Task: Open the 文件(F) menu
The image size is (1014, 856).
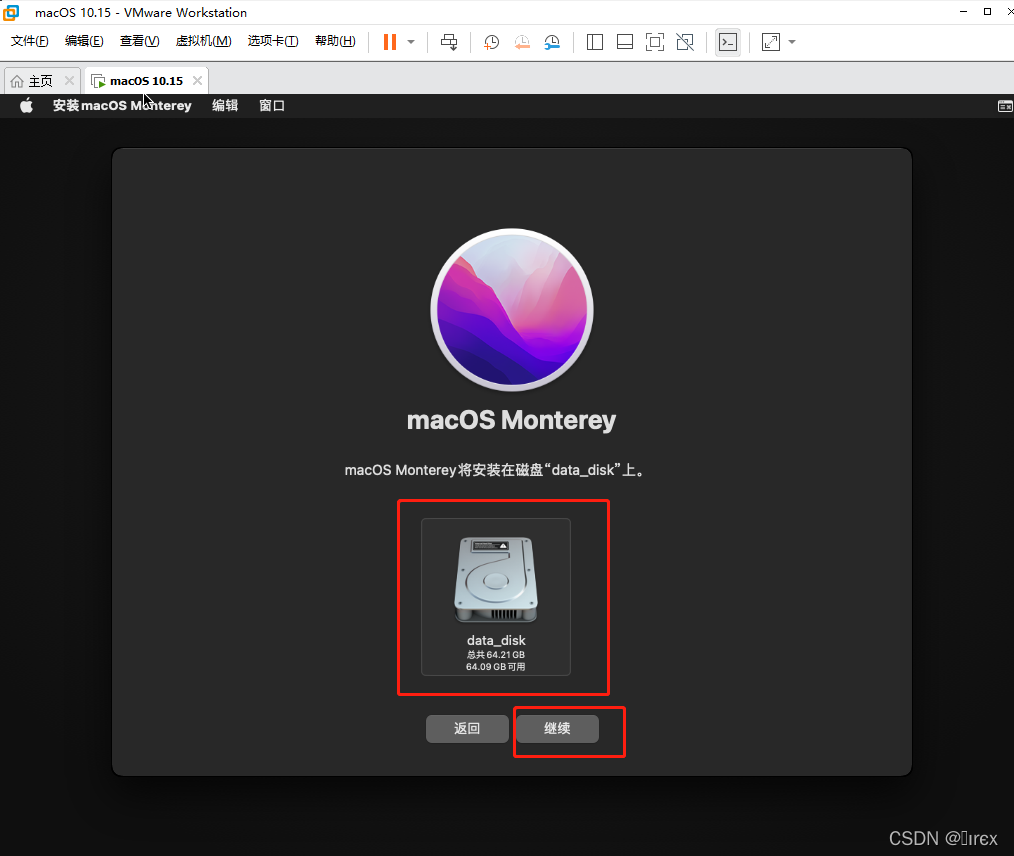Action: point(30,41)
